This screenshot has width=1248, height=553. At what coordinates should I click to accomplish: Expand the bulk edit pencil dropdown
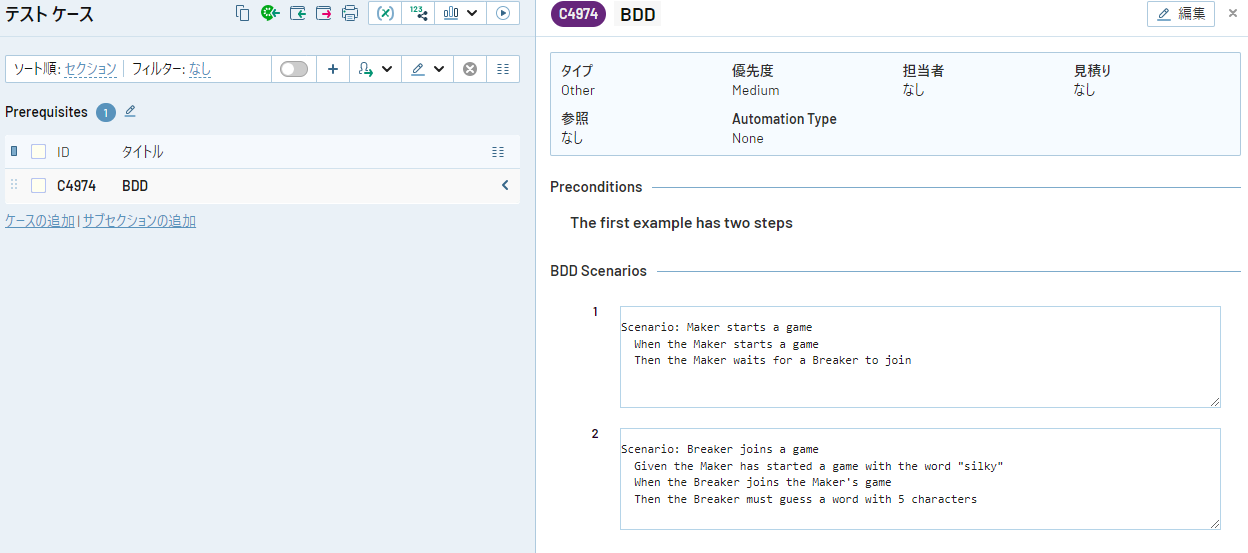point(427,69)
